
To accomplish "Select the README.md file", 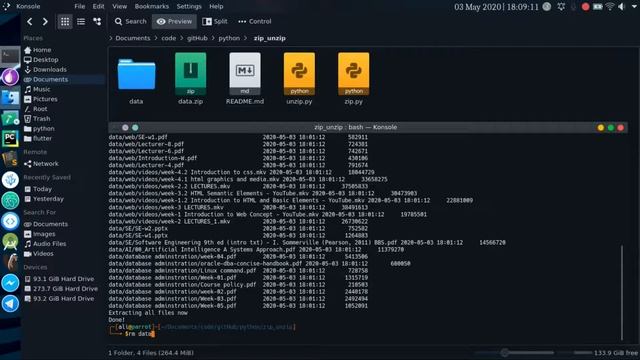I will tap(245, 79).
